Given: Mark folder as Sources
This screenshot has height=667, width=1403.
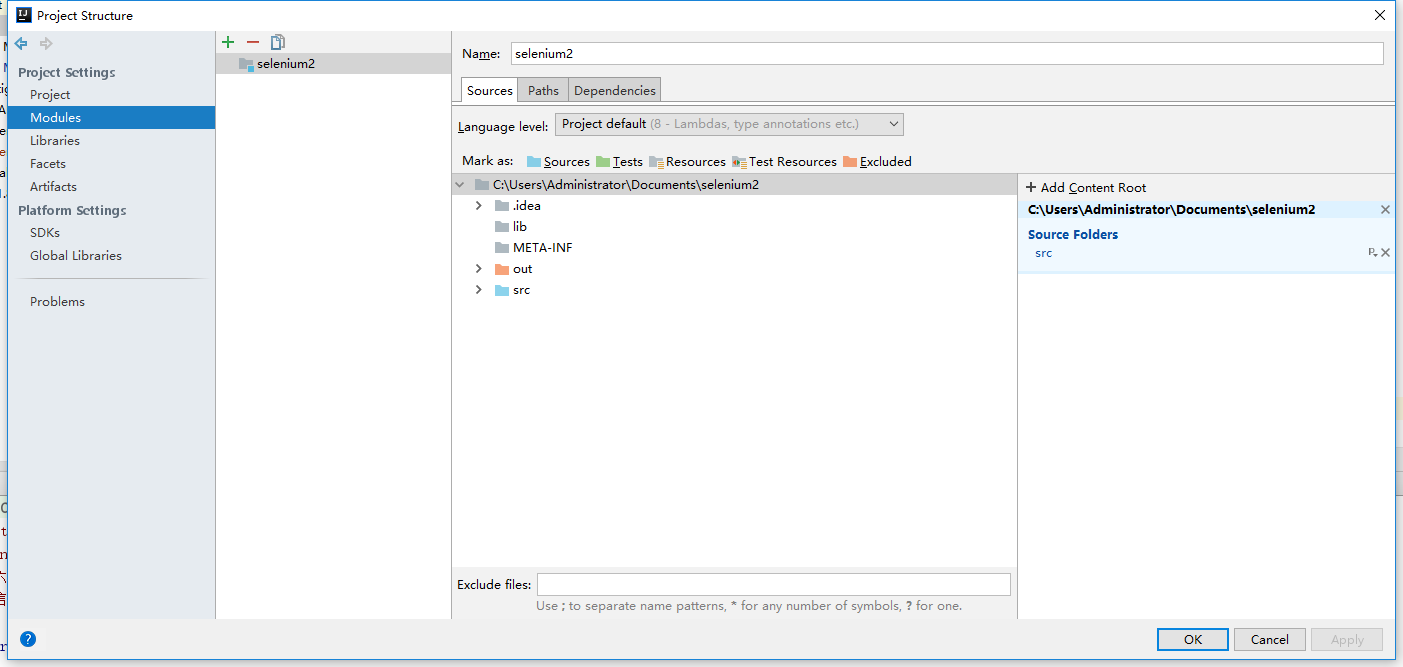Looking at the screenshot, I should [558, 162].
